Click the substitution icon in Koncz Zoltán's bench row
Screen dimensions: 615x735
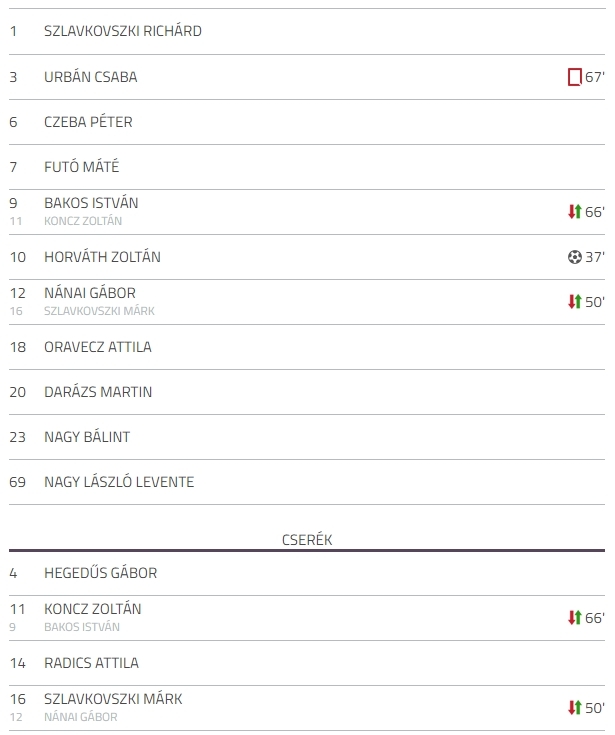pos(575,618)
